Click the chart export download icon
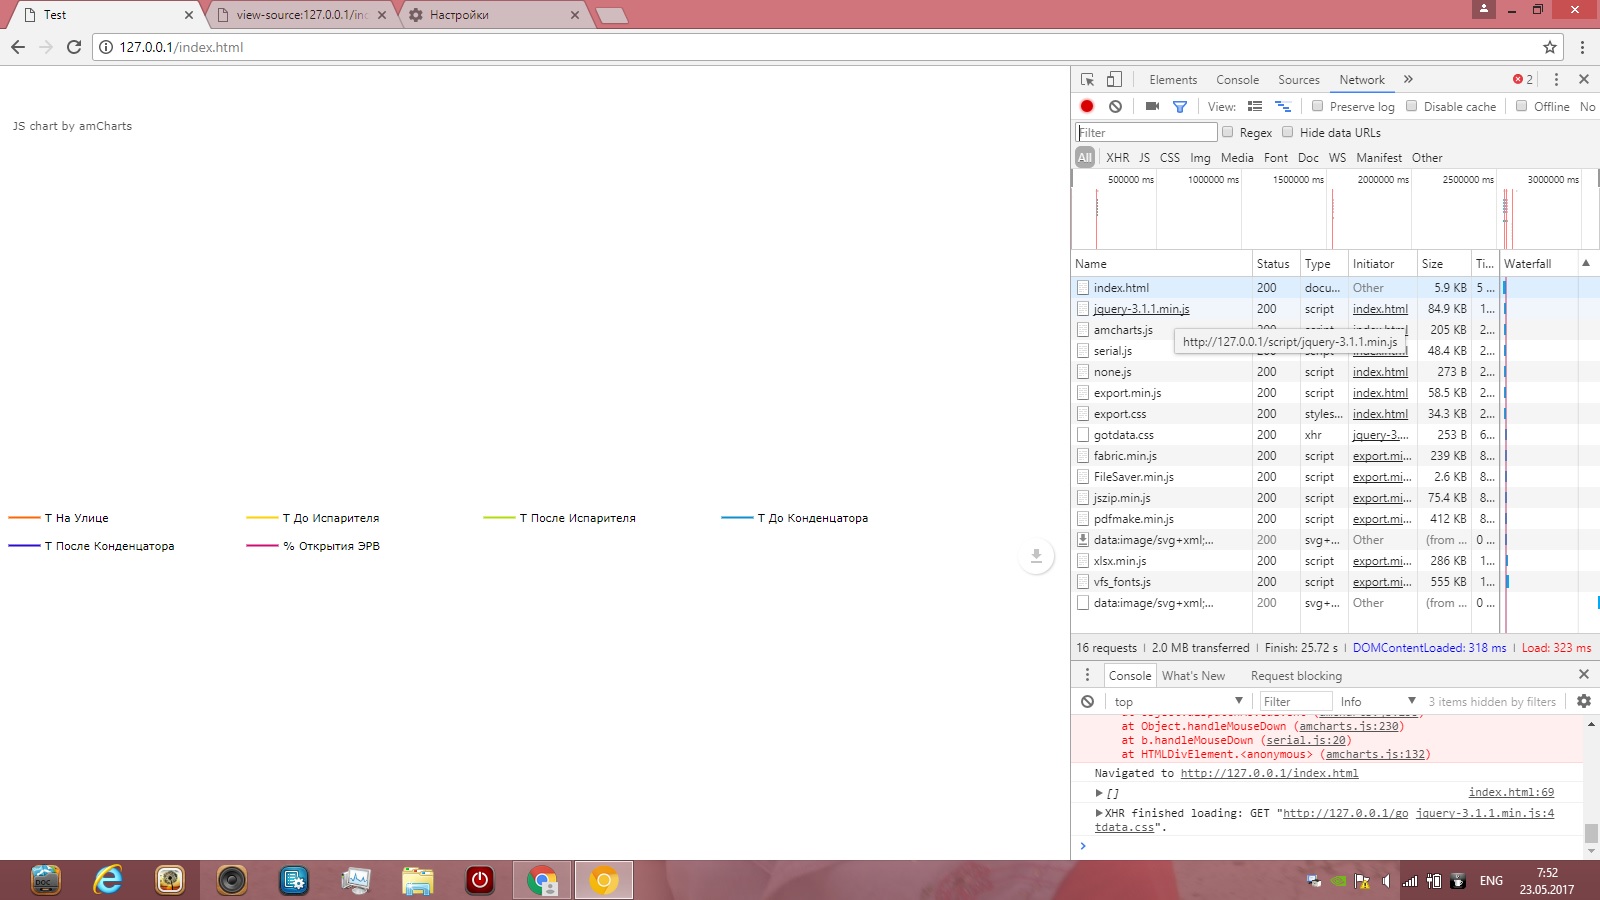1600x900 pixels. point(1036,556)
